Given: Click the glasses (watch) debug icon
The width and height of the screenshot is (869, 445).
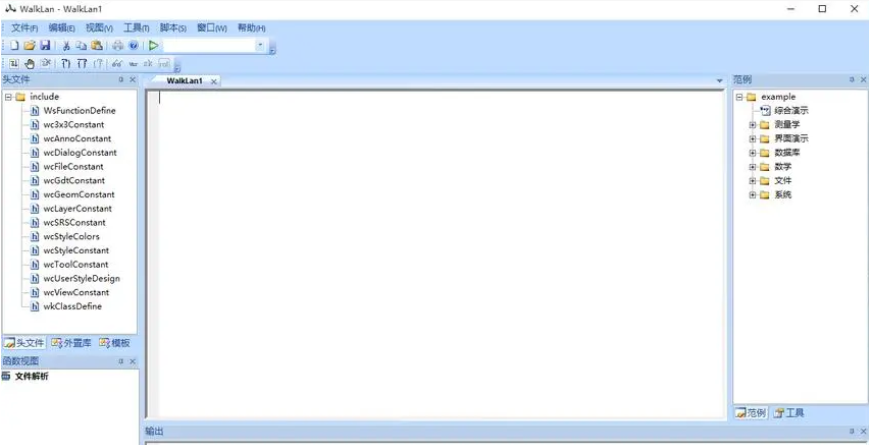Looking at the screenshot, I should [x=117, y=64].
